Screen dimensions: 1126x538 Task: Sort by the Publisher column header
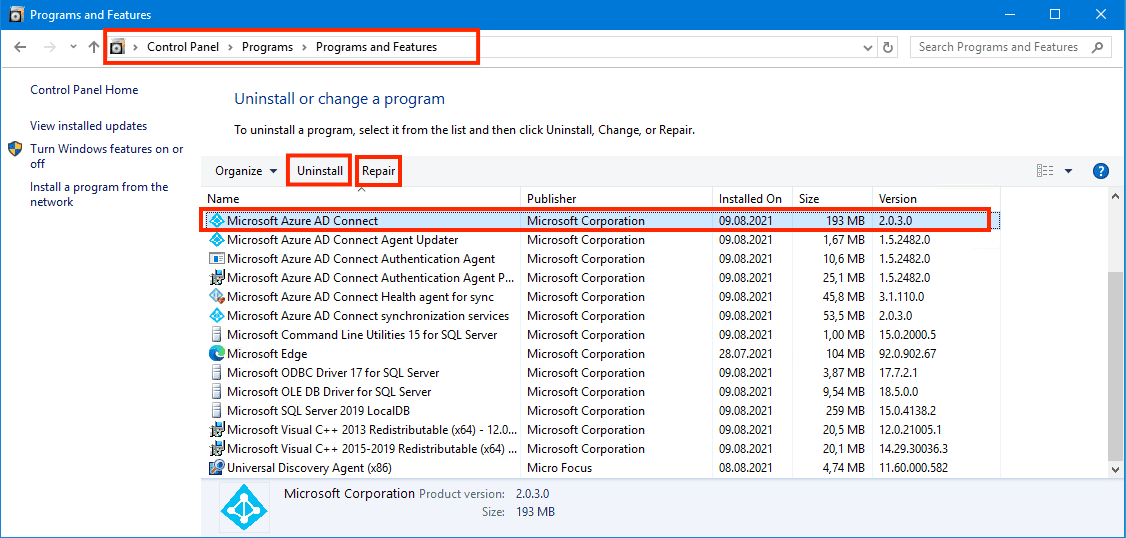point(617,199)
